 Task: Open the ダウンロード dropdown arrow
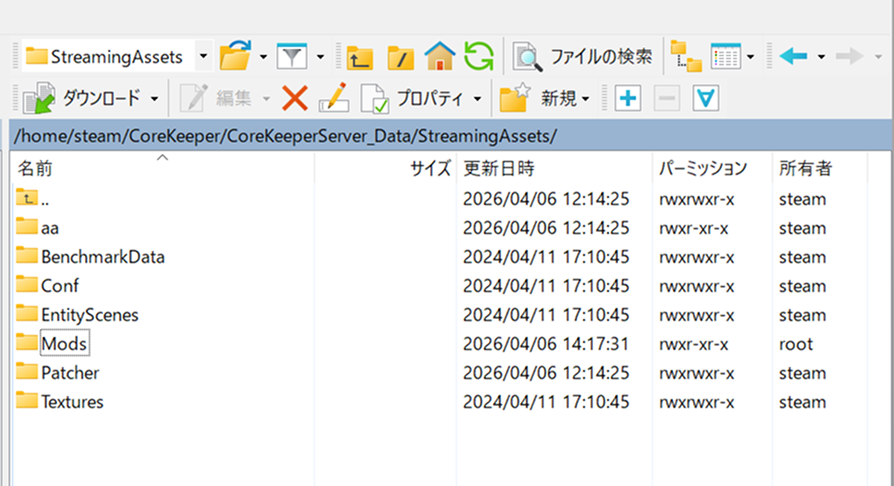coord(155,98)
